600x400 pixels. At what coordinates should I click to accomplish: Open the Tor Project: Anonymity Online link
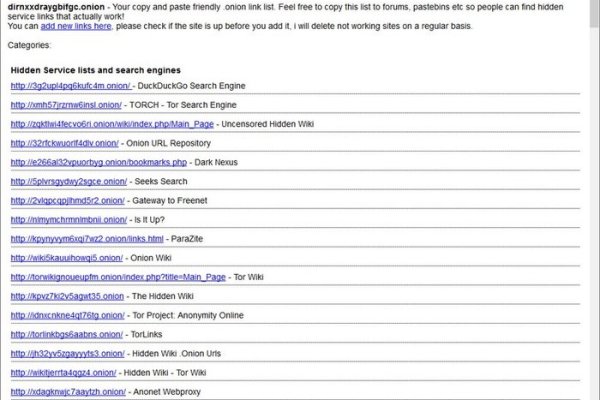click(x=68, y=315)
